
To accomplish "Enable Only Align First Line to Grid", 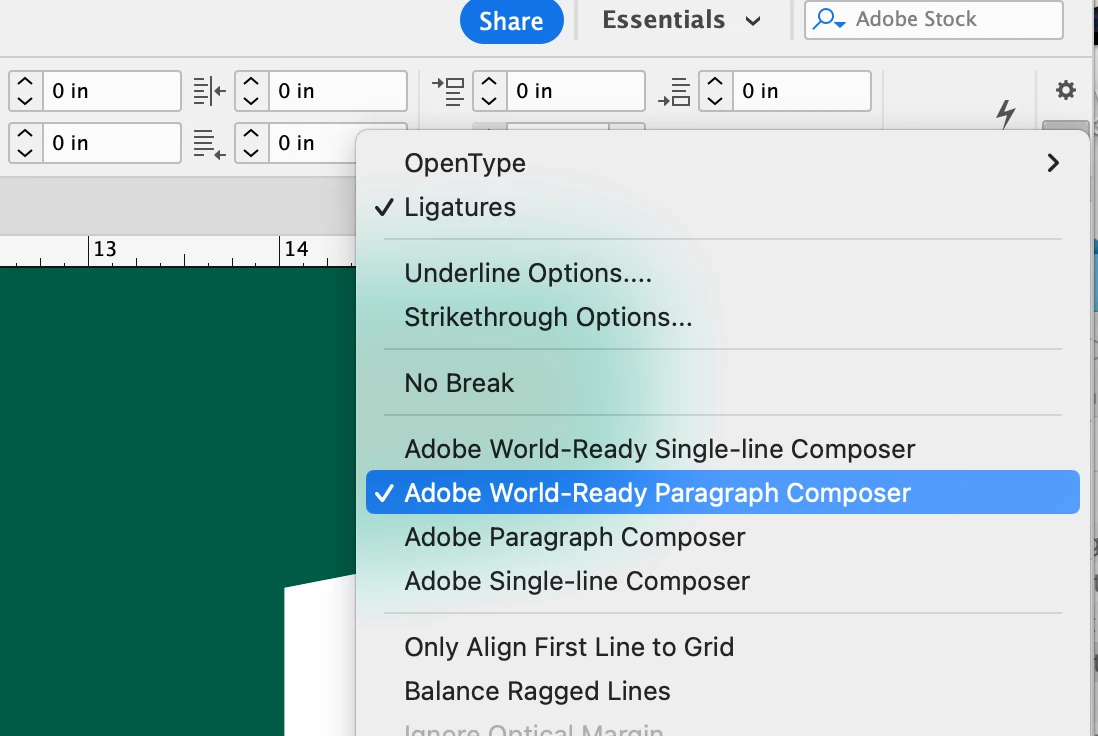I will (723, 647).
